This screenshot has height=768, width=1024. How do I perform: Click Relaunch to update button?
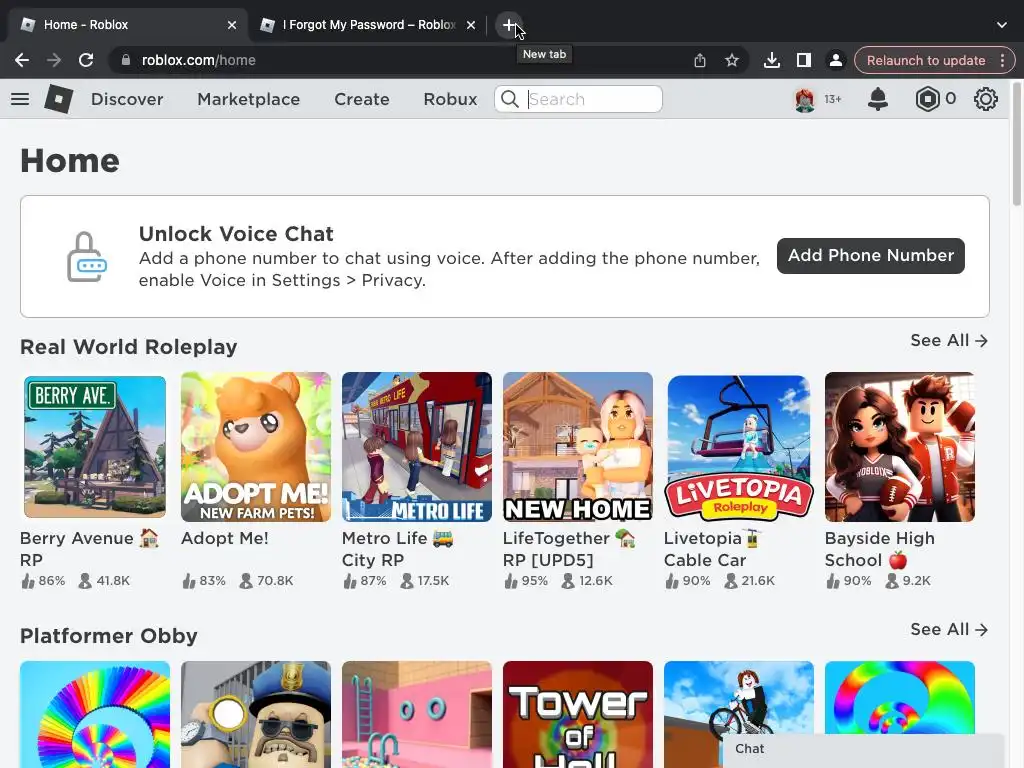926,60
